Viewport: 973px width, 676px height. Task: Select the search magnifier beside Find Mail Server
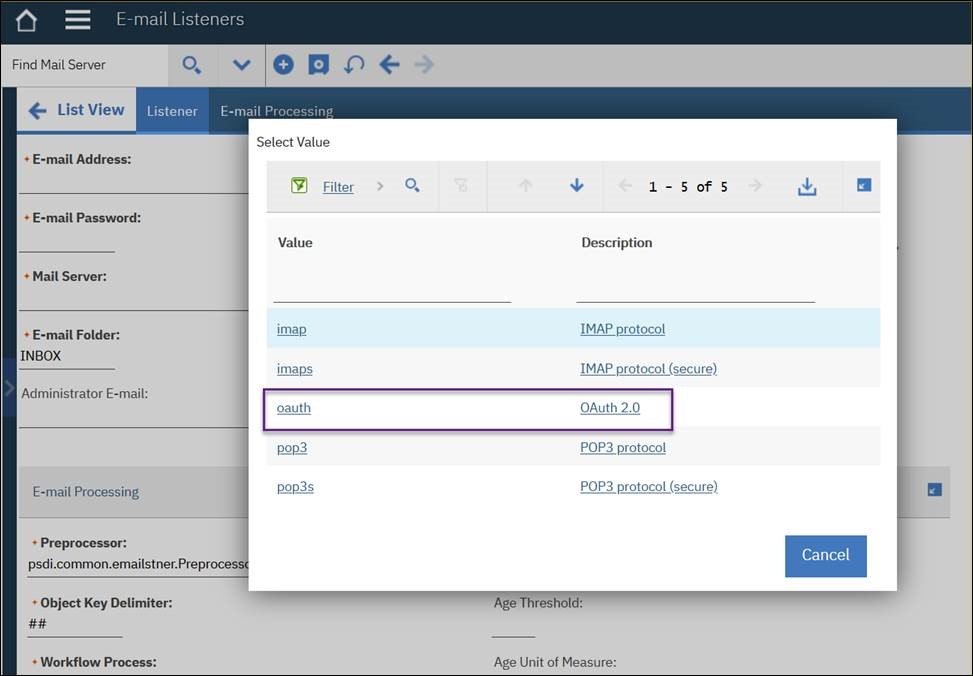[x=192, y=64]
